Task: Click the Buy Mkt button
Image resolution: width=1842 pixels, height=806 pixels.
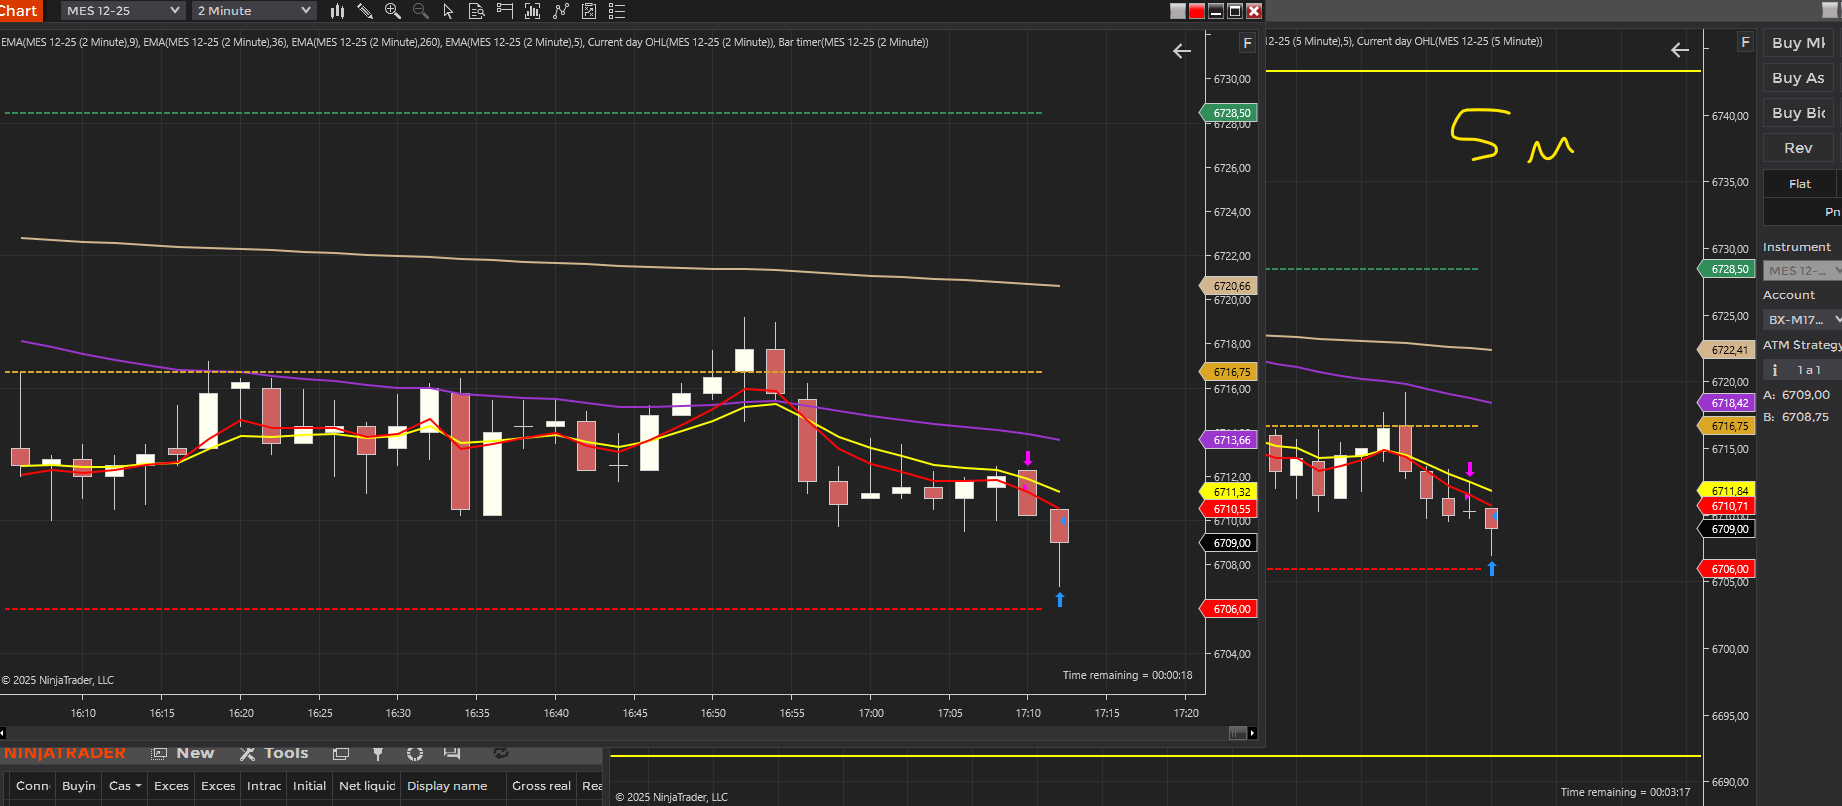Action: [x=1799, y=43]
